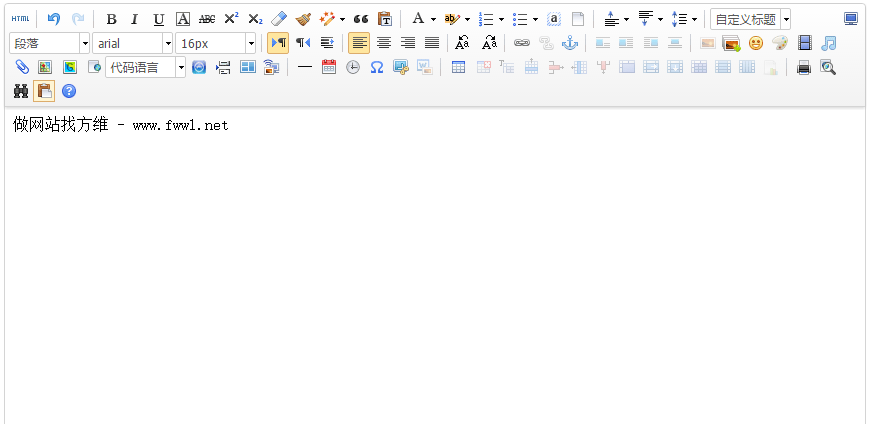Toggle Italic formatting
Screen dimensions: 871x424
pos(134,19)
